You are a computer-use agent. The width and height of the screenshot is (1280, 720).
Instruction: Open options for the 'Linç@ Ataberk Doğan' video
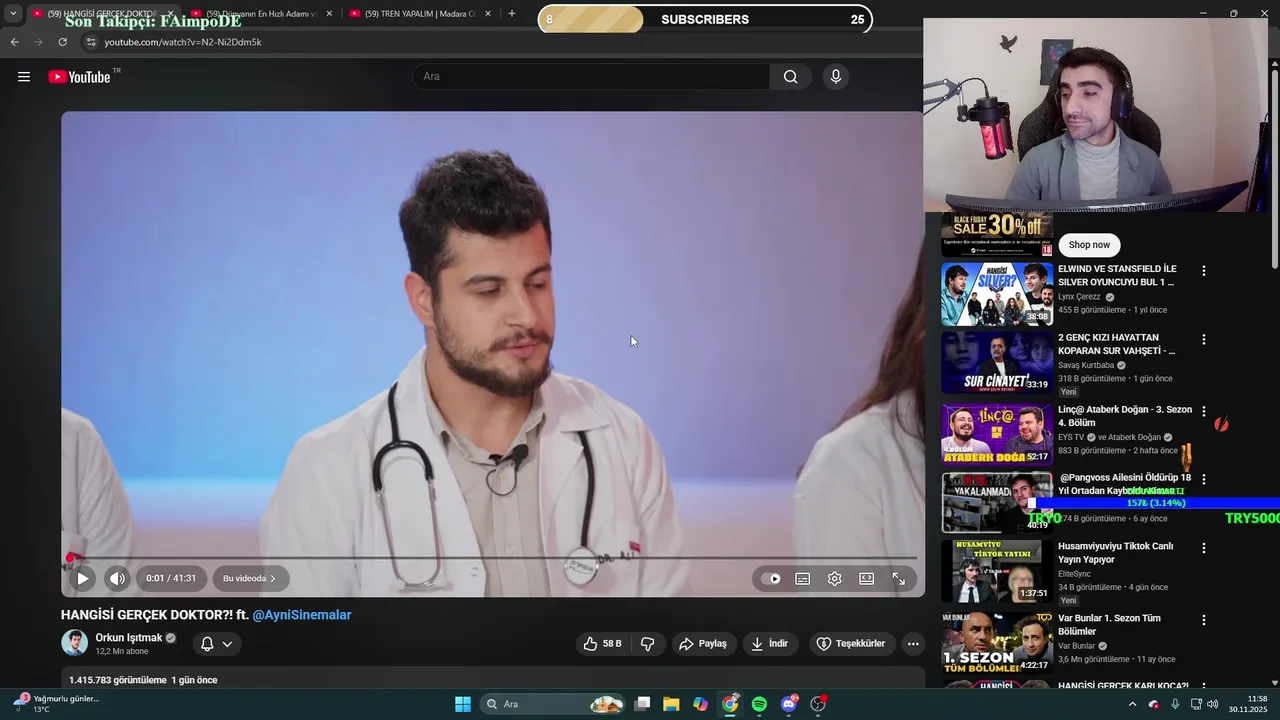[x=1204, y=411]
